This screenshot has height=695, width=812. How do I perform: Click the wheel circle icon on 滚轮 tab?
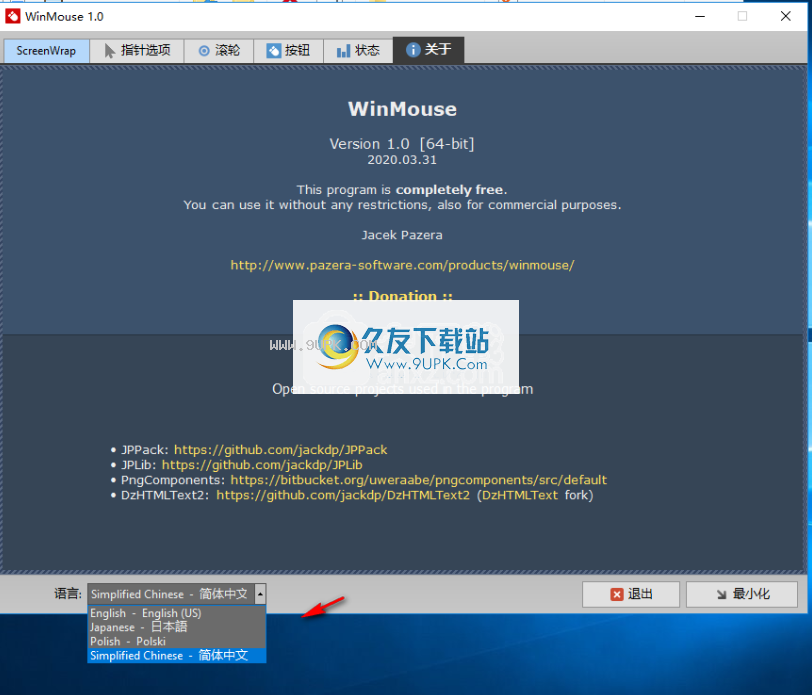pos(204,51)
